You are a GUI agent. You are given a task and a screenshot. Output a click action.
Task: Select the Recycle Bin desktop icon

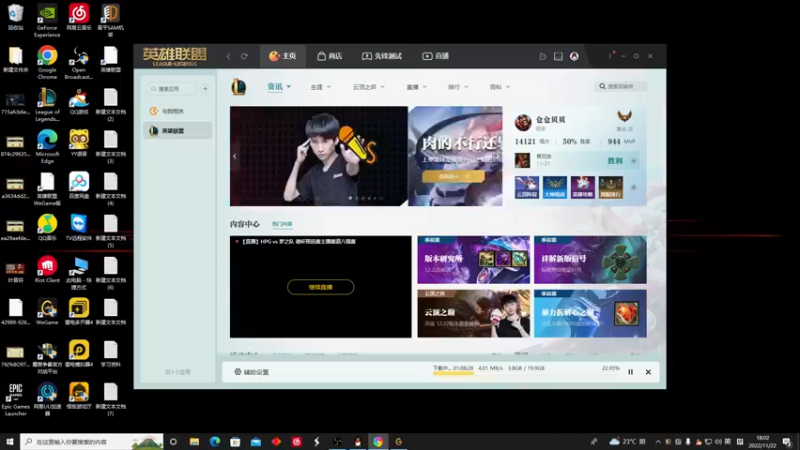(15, 17)
